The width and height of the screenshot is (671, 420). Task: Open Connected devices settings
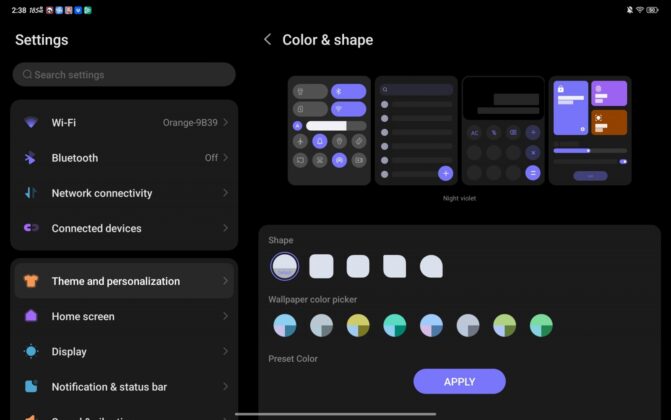(124, 228)
